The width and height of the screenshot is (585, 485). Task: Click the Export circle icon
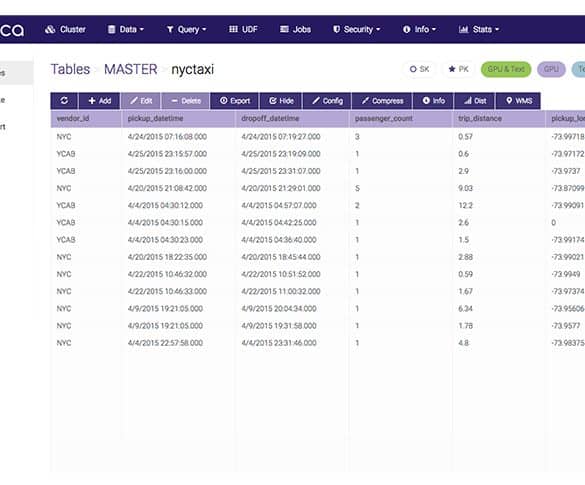pos(223,101)
